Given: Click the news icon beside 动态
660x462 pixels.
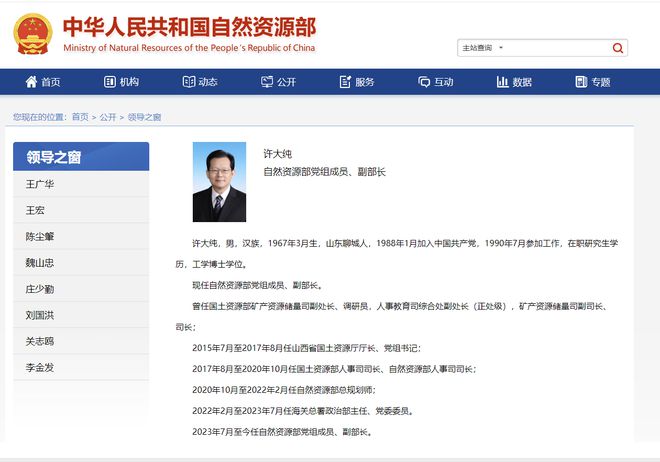Looking at the screenshot, I should click(188, 82).
